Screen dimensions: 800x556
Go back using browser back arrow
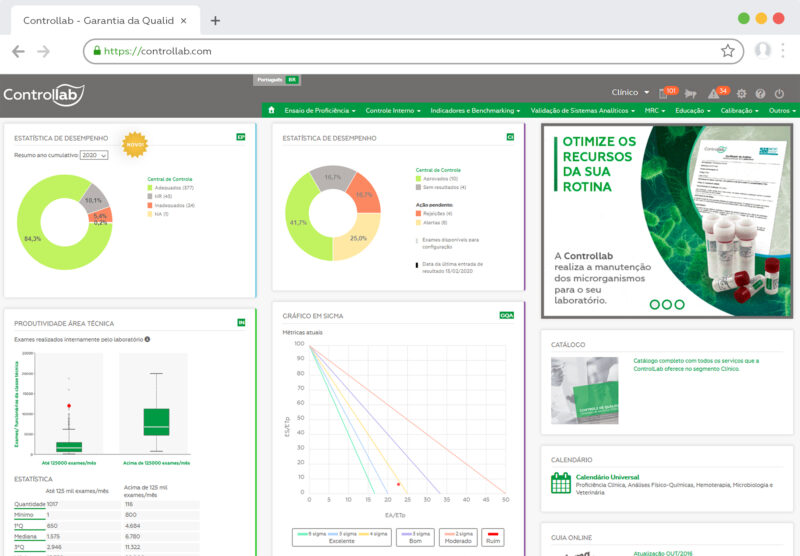click(x=18, y=51)
